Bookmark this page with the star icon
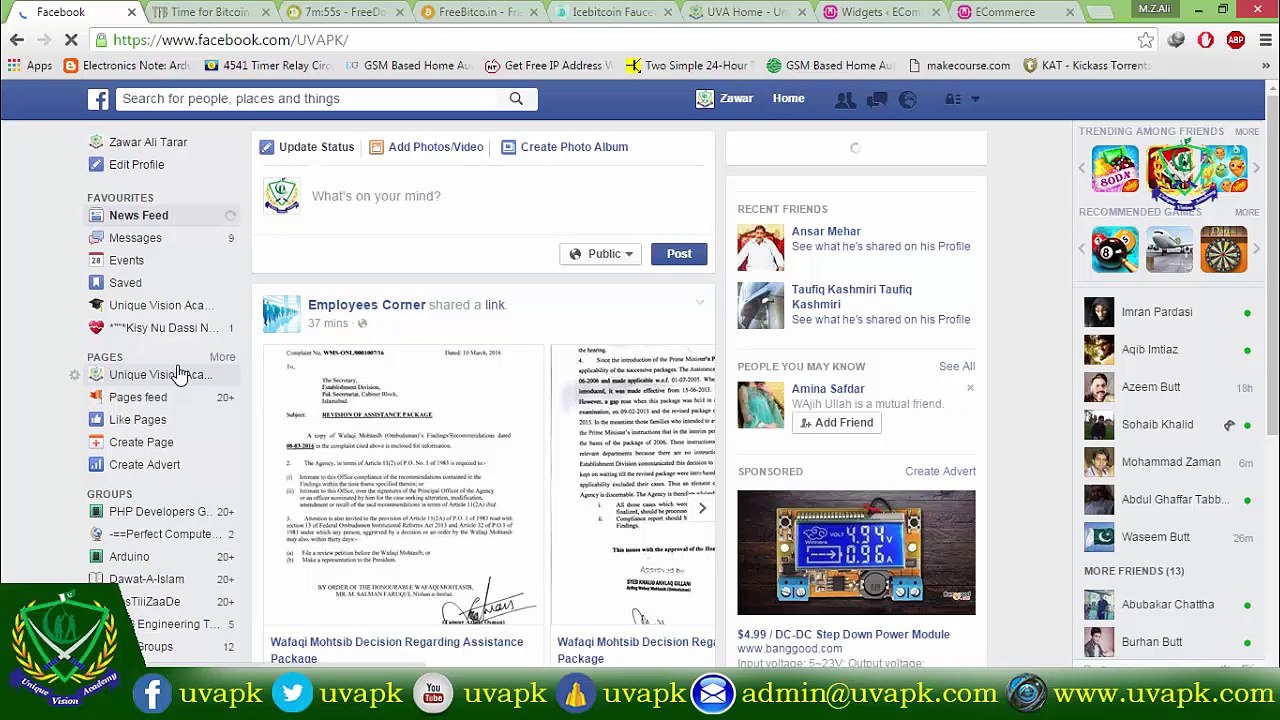 click(1146, 40)
